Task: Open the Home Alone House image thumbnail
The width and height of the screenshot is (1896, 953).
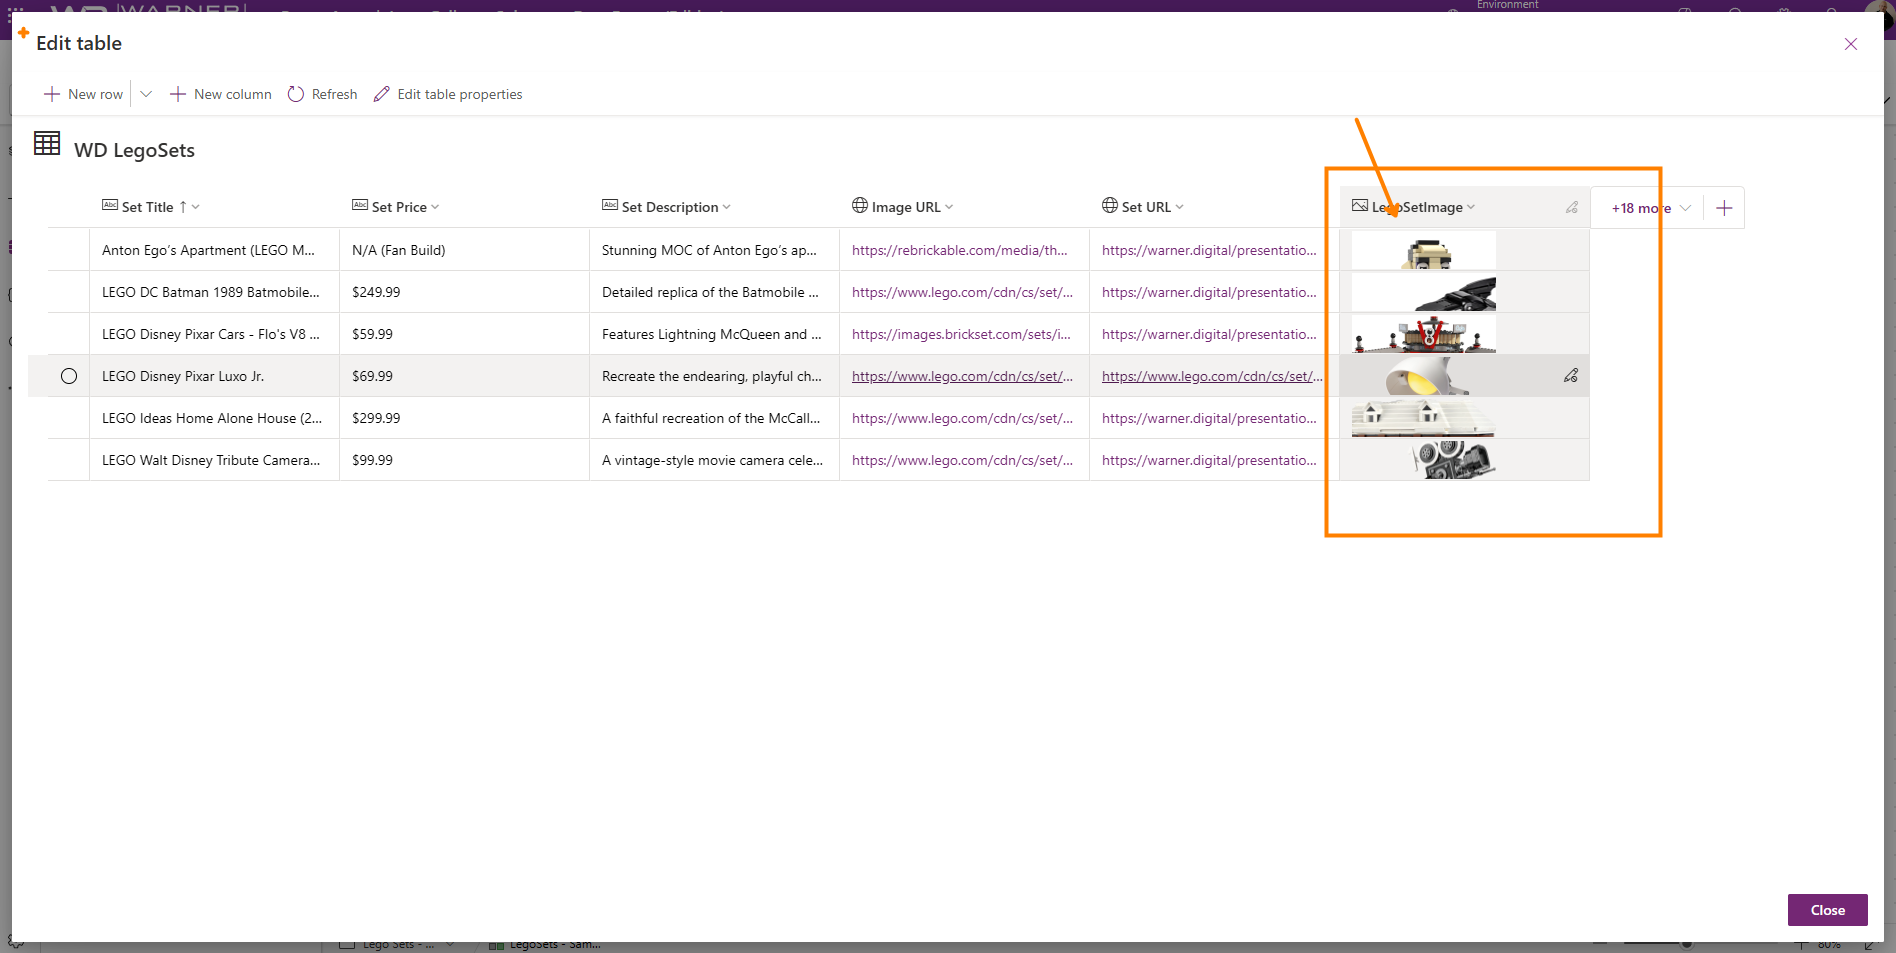Action: [1424, 418]
